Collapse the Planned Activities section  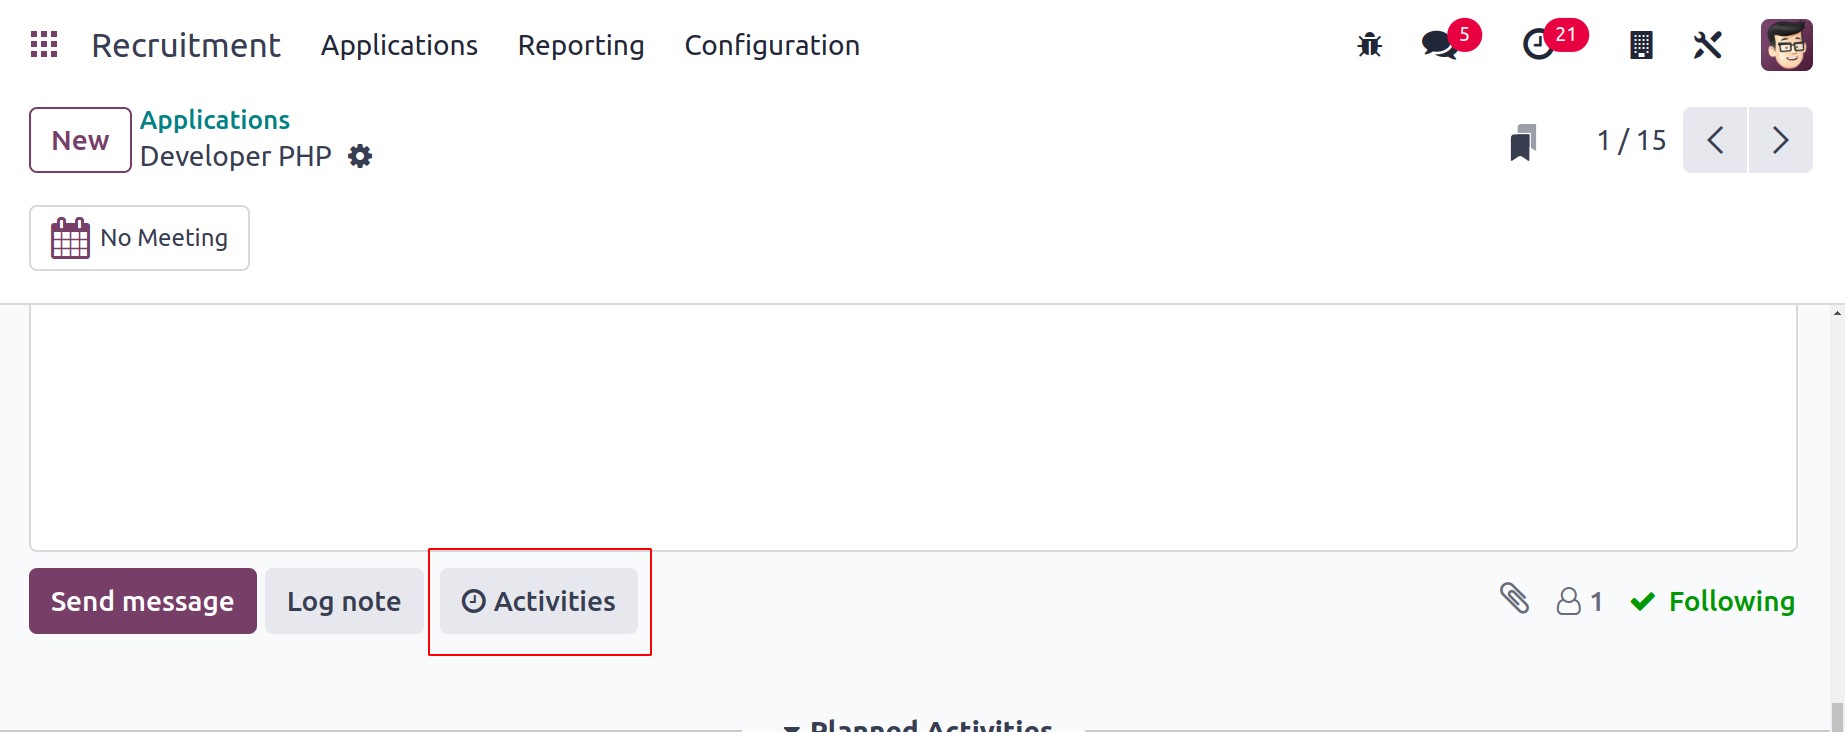917,724
